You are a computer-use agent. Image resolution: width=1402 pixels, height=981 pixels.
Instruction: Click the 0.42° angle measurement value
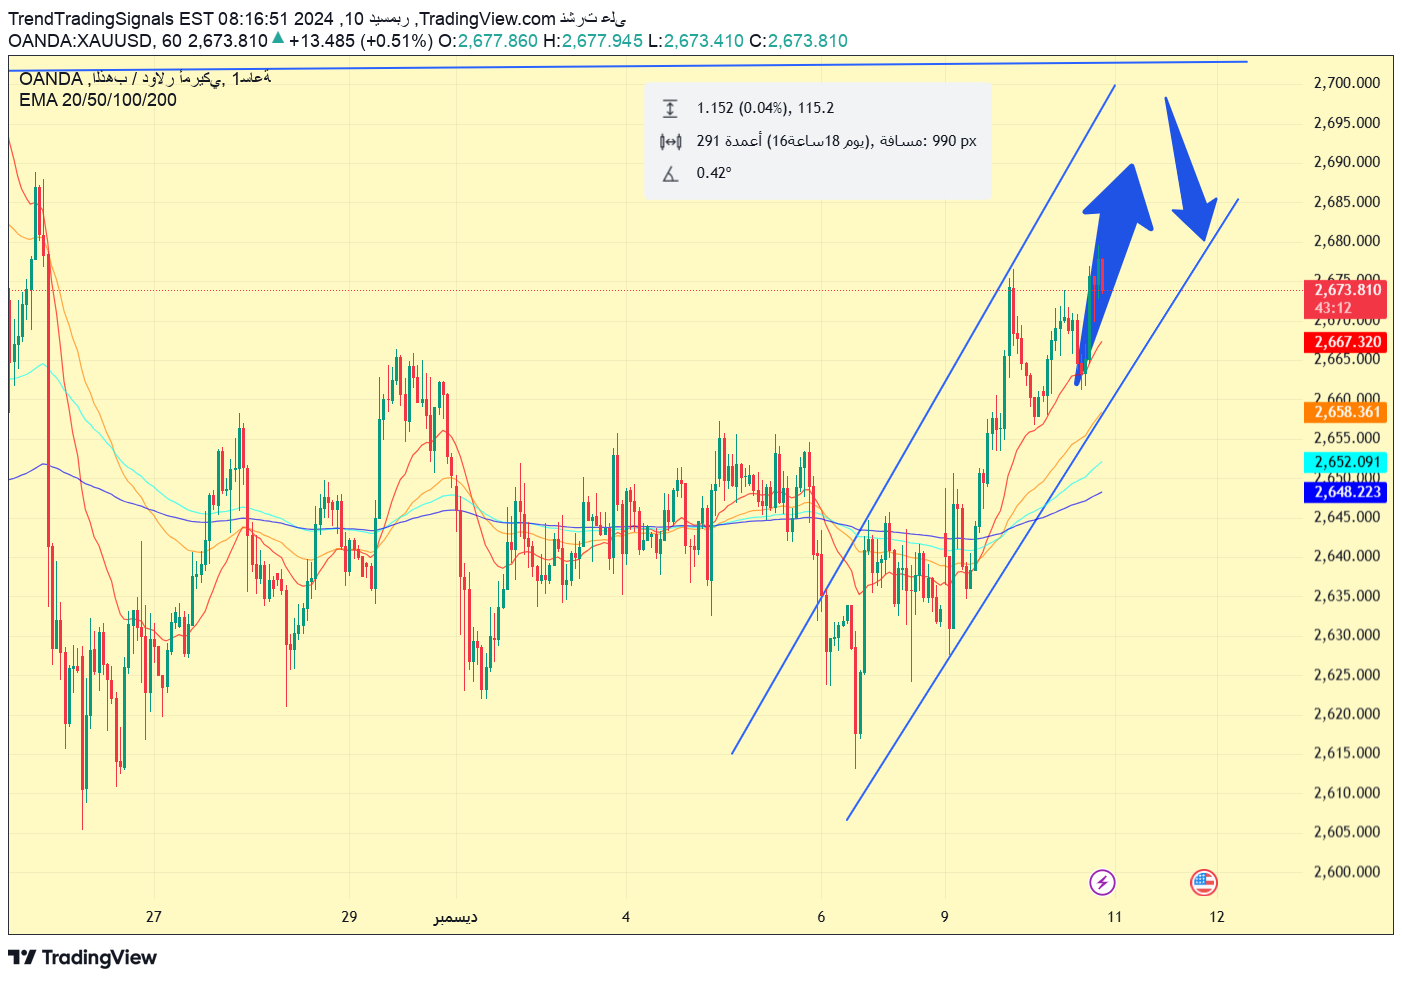[x=714, y=173]
